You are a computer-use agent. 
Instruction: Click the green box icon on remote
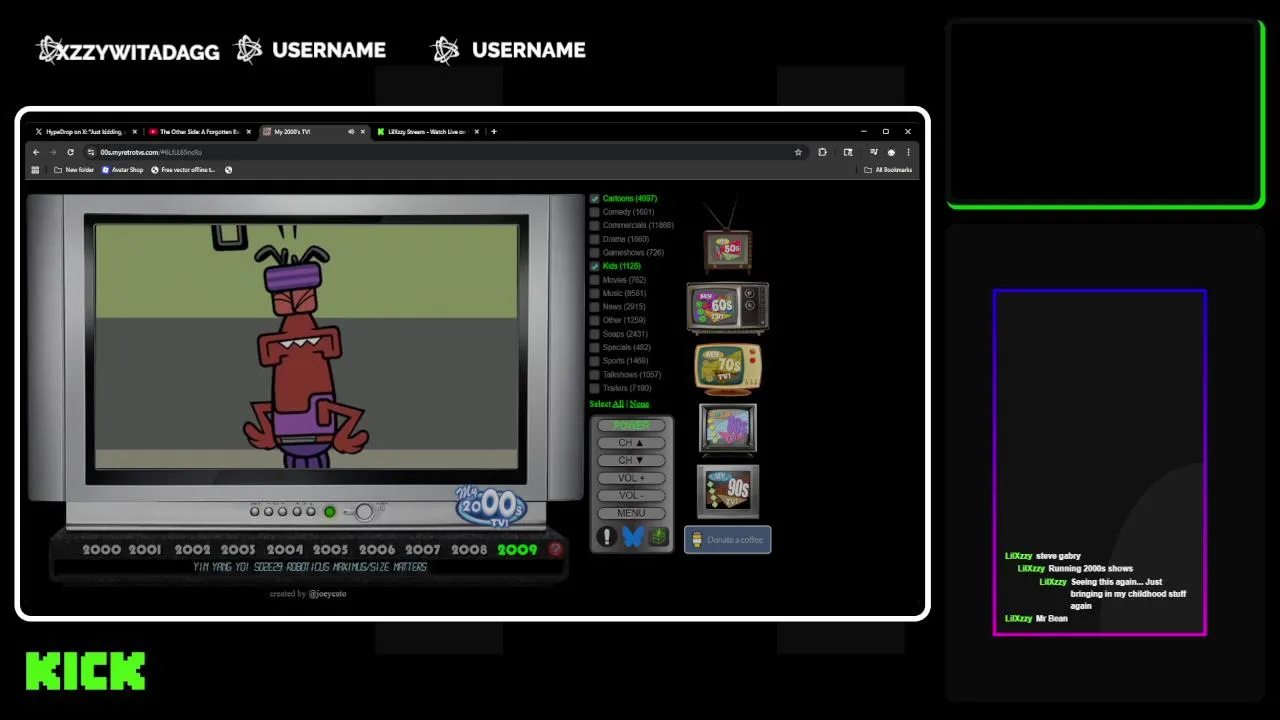(x=658, y=537)
